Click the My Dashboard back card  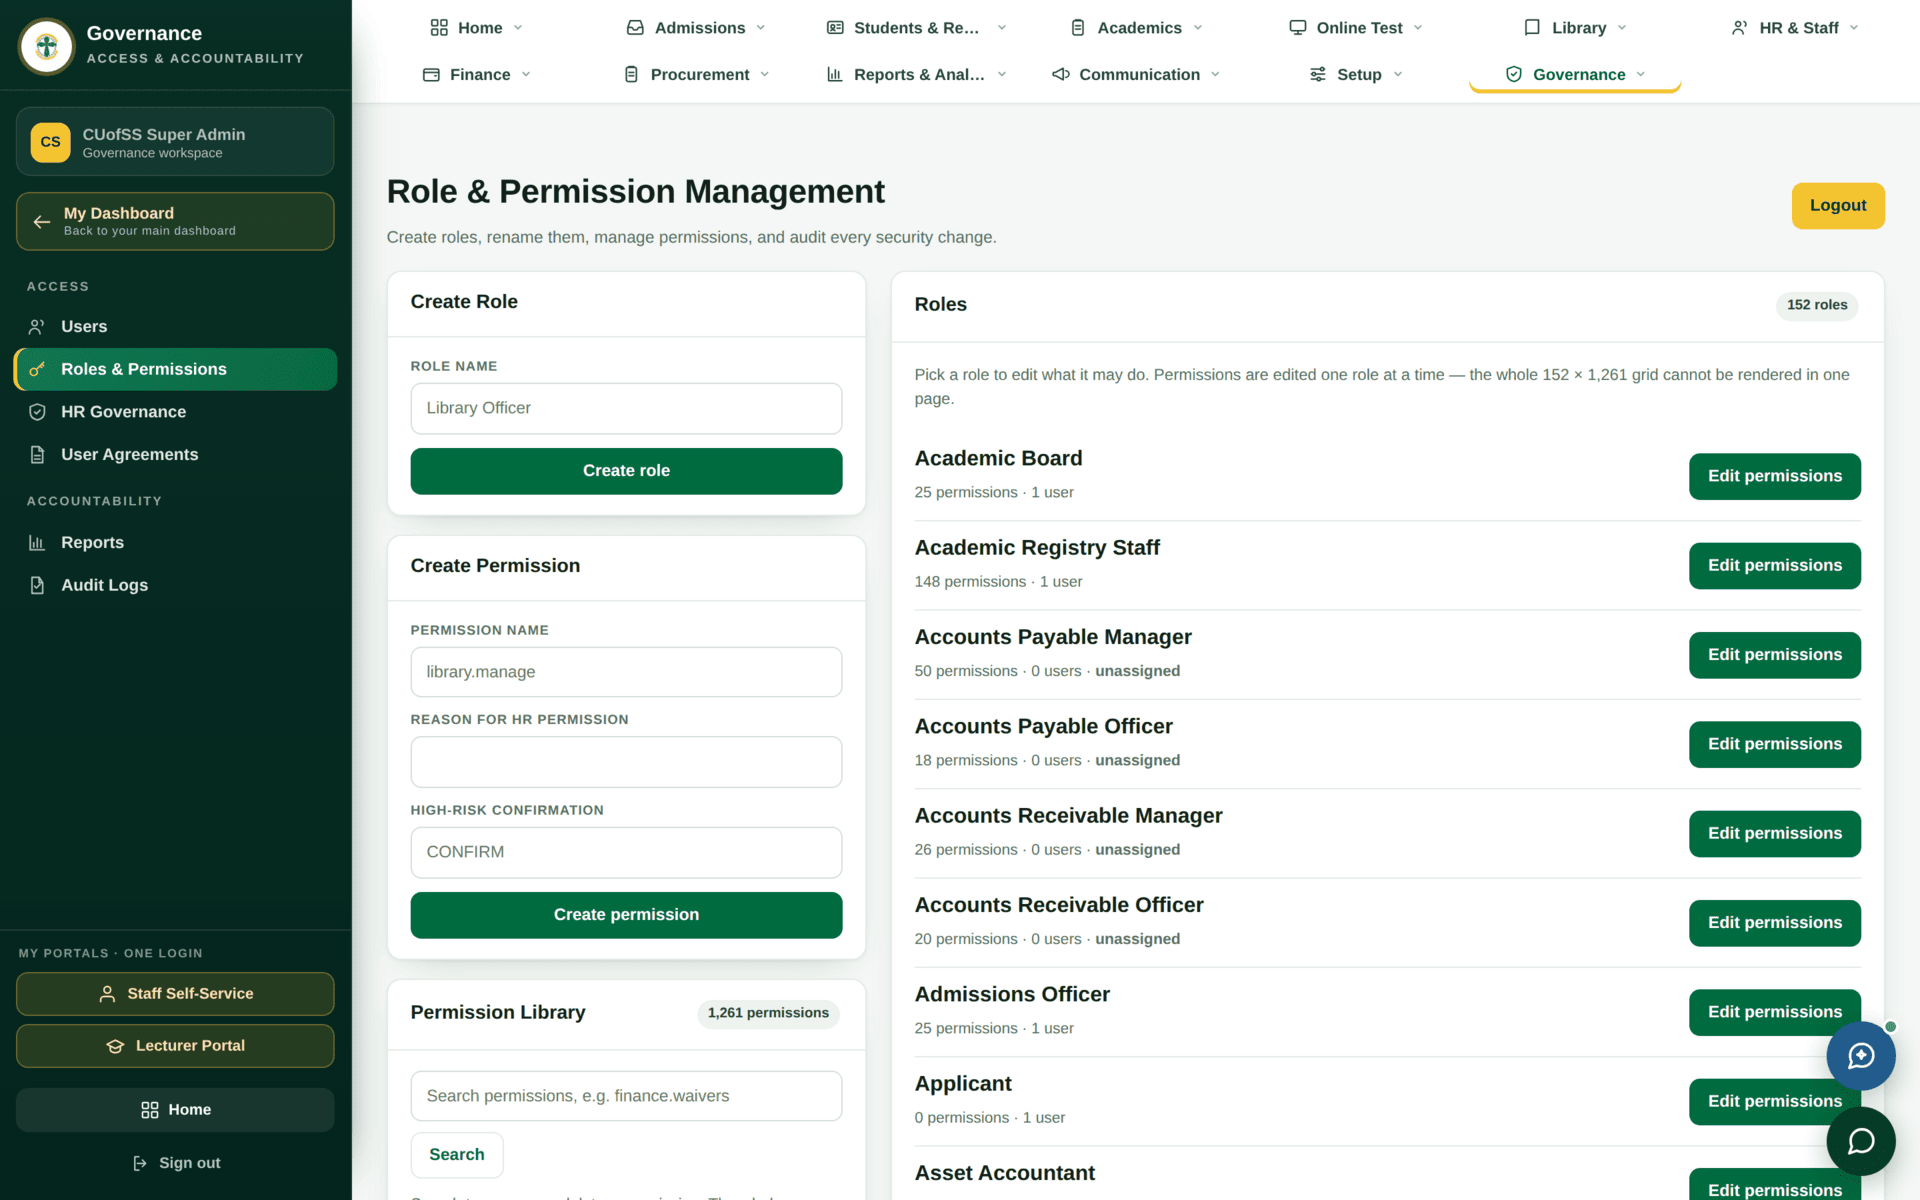tap(175, 222)
